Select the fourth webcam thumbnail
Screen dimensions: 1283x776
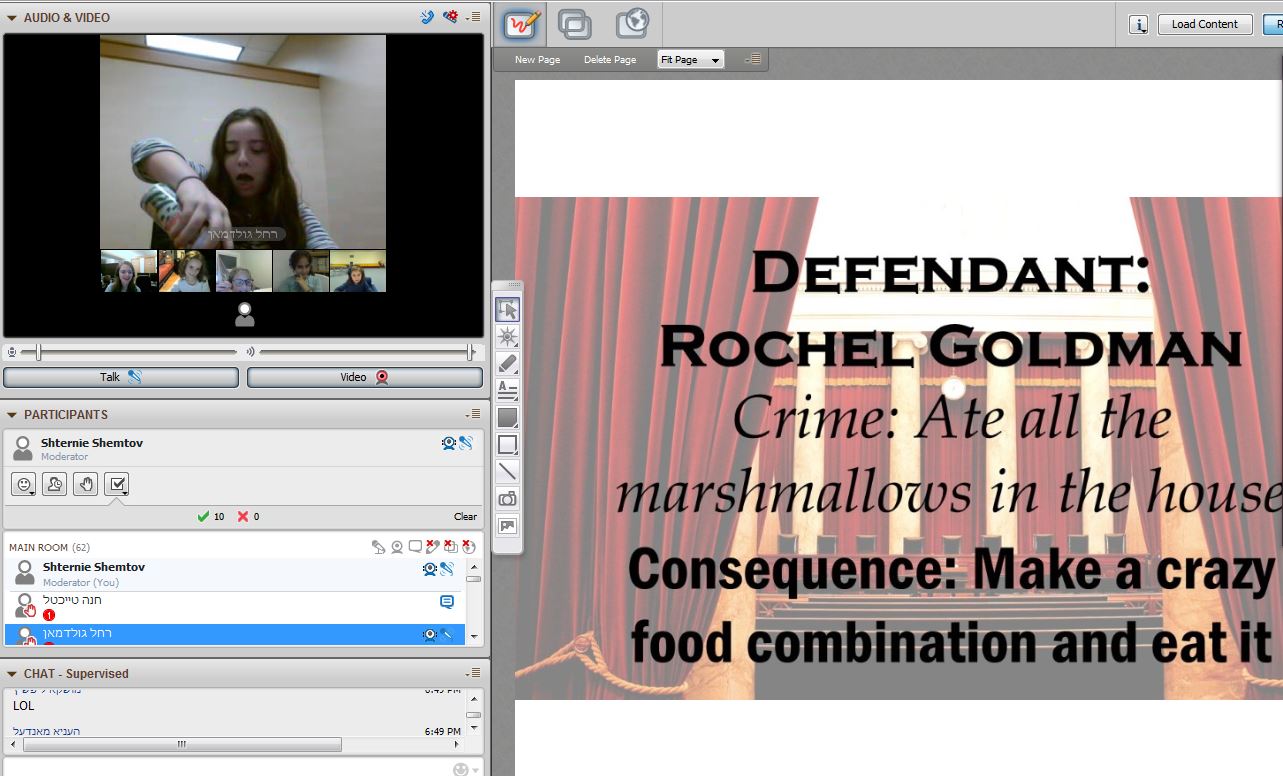(300, 271)
